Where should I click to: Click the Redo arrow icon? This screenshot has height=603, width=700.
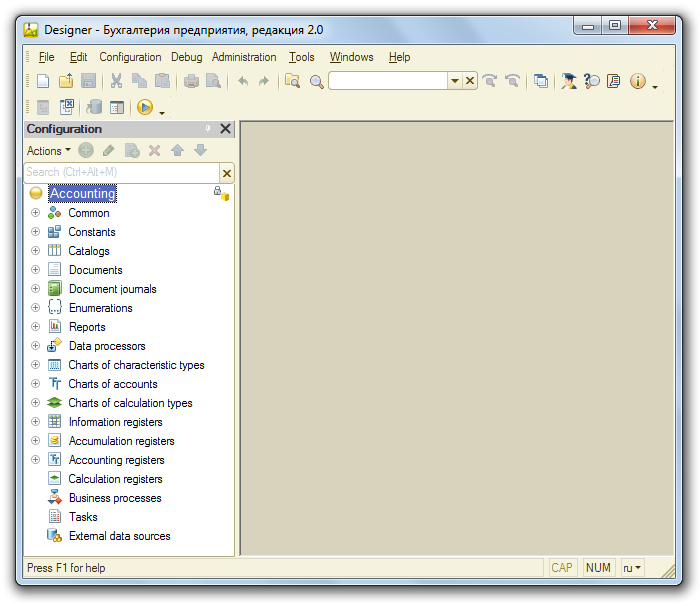pos(264,81)
